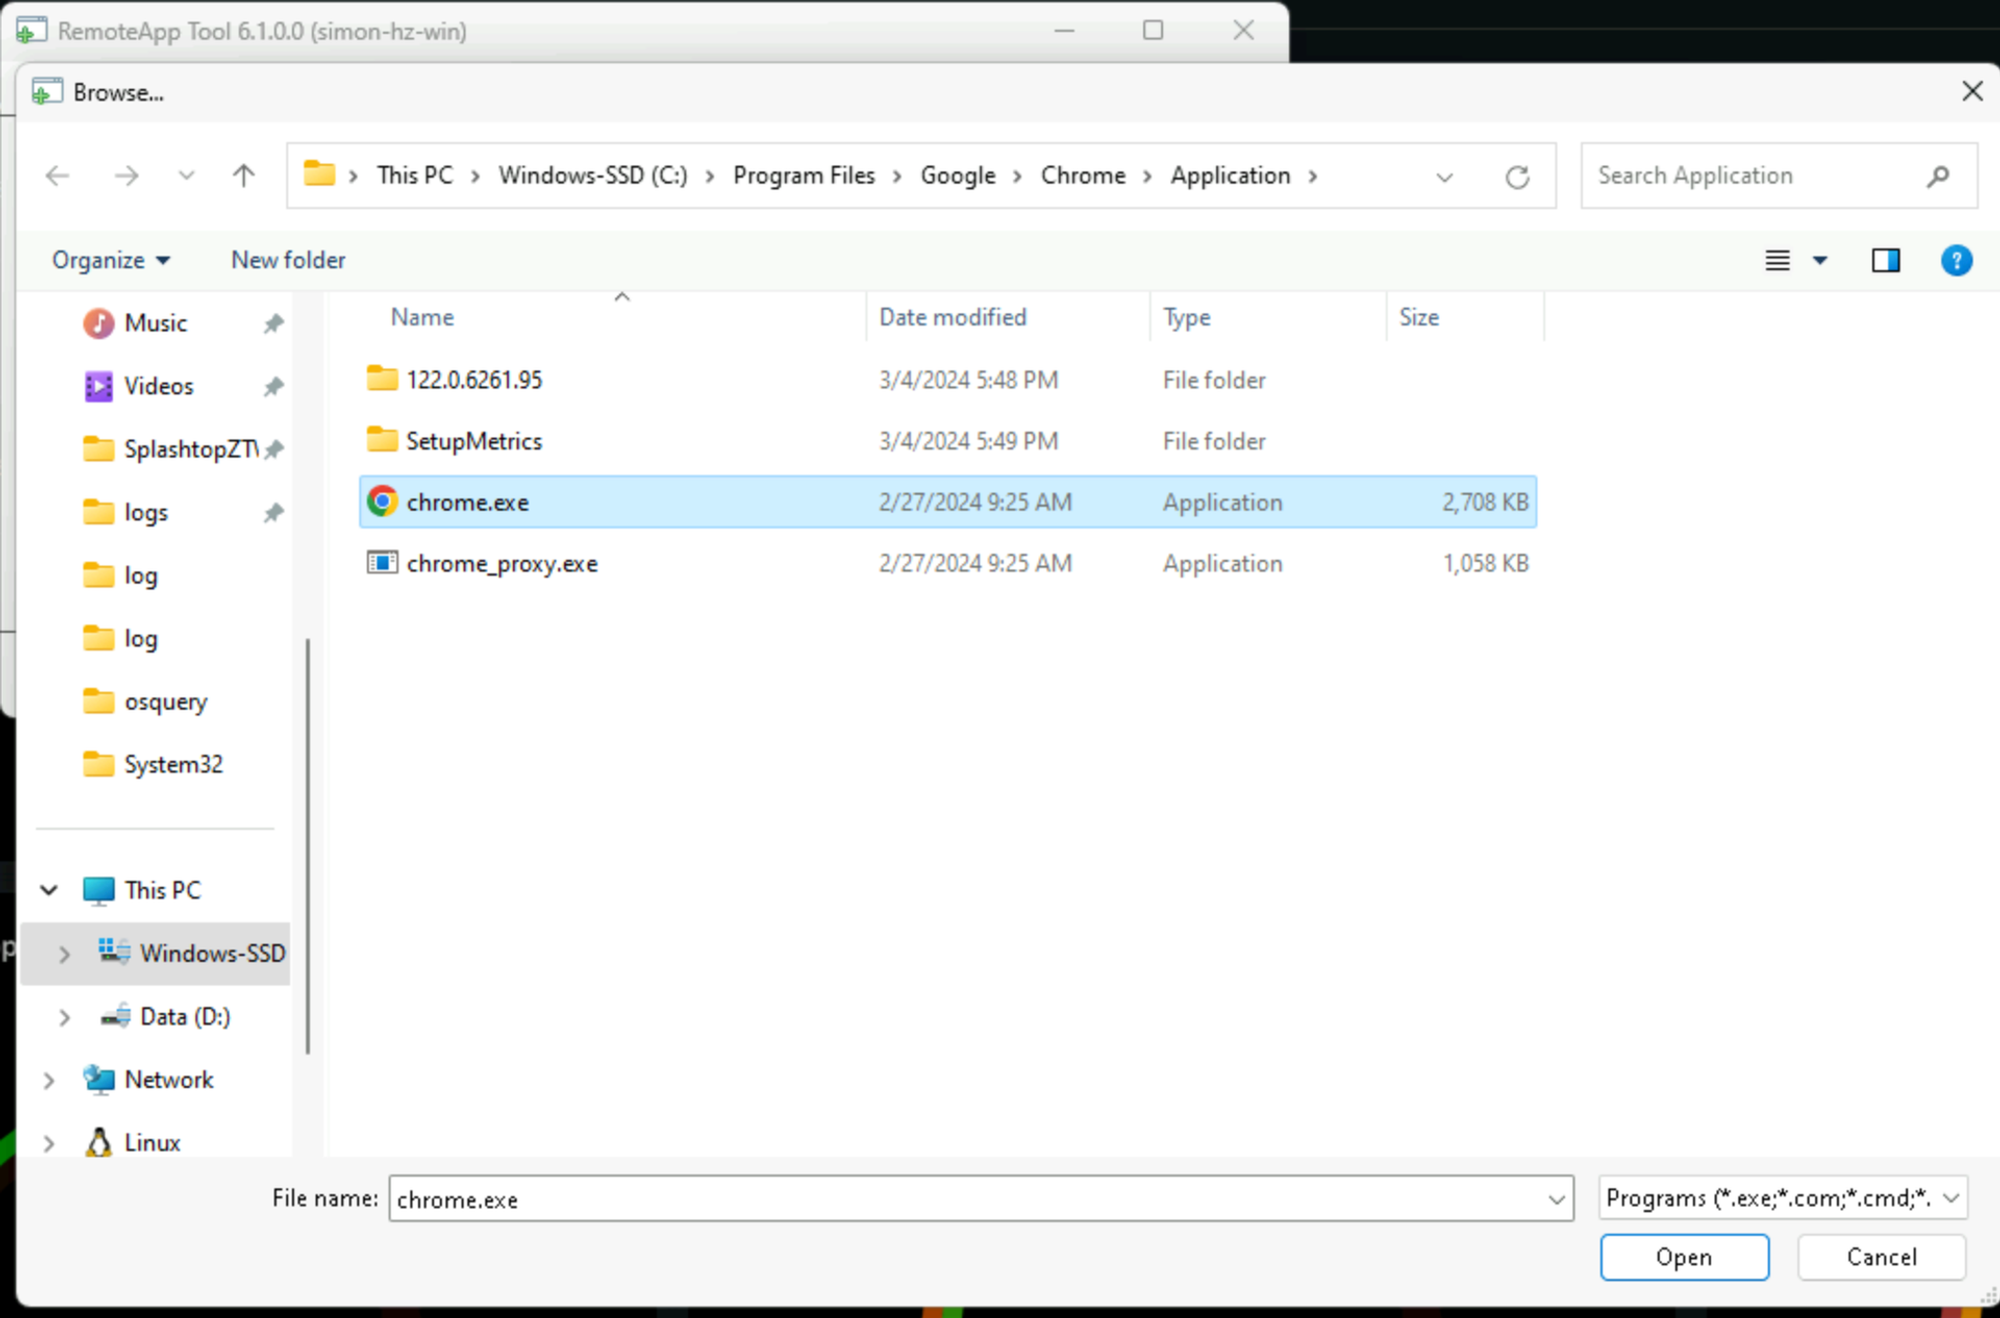Click the Open button
This screenshot has width=2000, height=1318.
click(x=1684, y=1257)
